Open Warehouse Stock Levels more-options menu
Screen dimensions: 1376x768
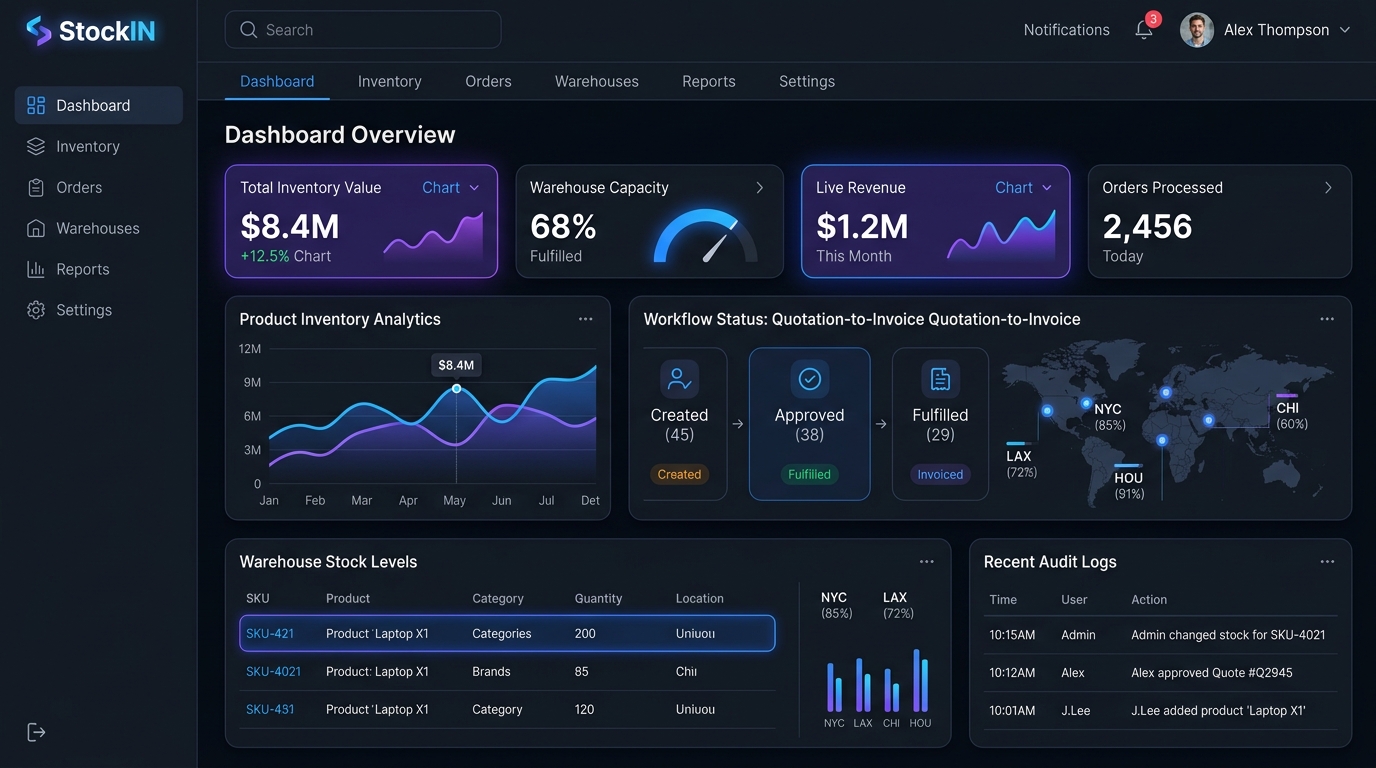pyautogui.click(x=927, y=562)
